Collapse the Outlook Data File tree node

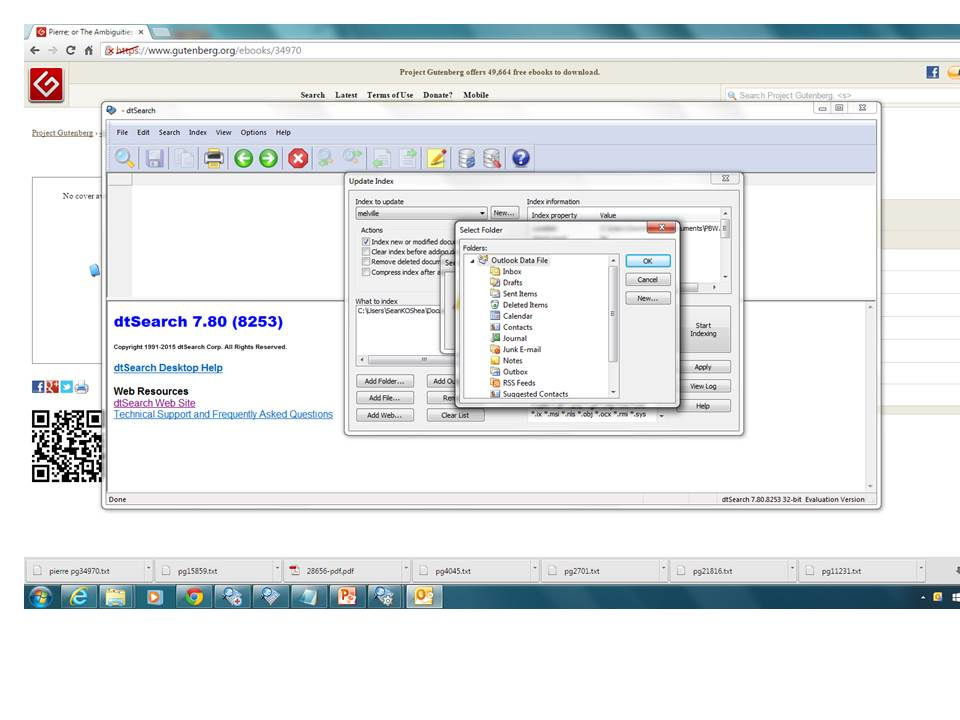click(x=472, y=261)
